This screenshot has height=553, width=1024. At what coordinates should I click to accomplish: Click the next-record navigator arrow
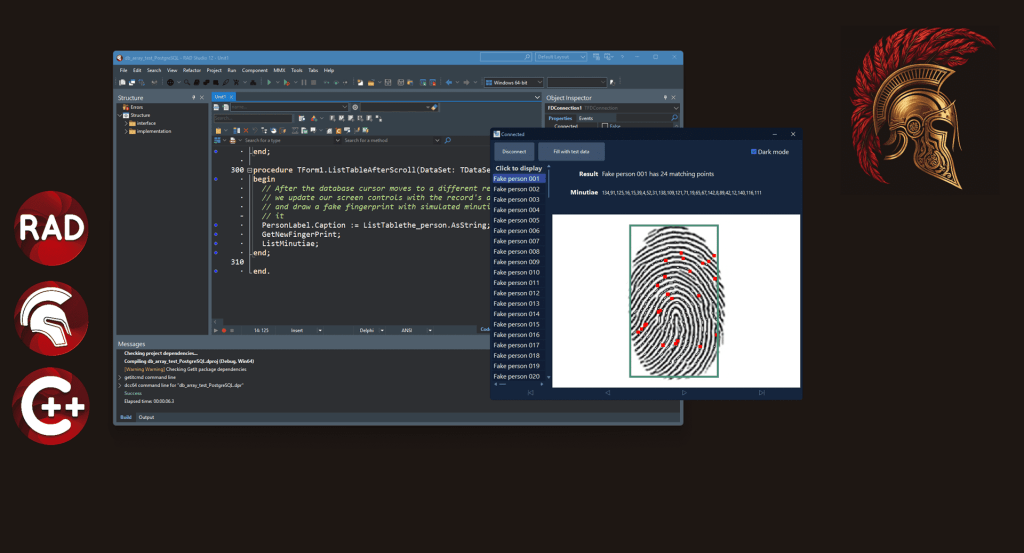[684, 393]
